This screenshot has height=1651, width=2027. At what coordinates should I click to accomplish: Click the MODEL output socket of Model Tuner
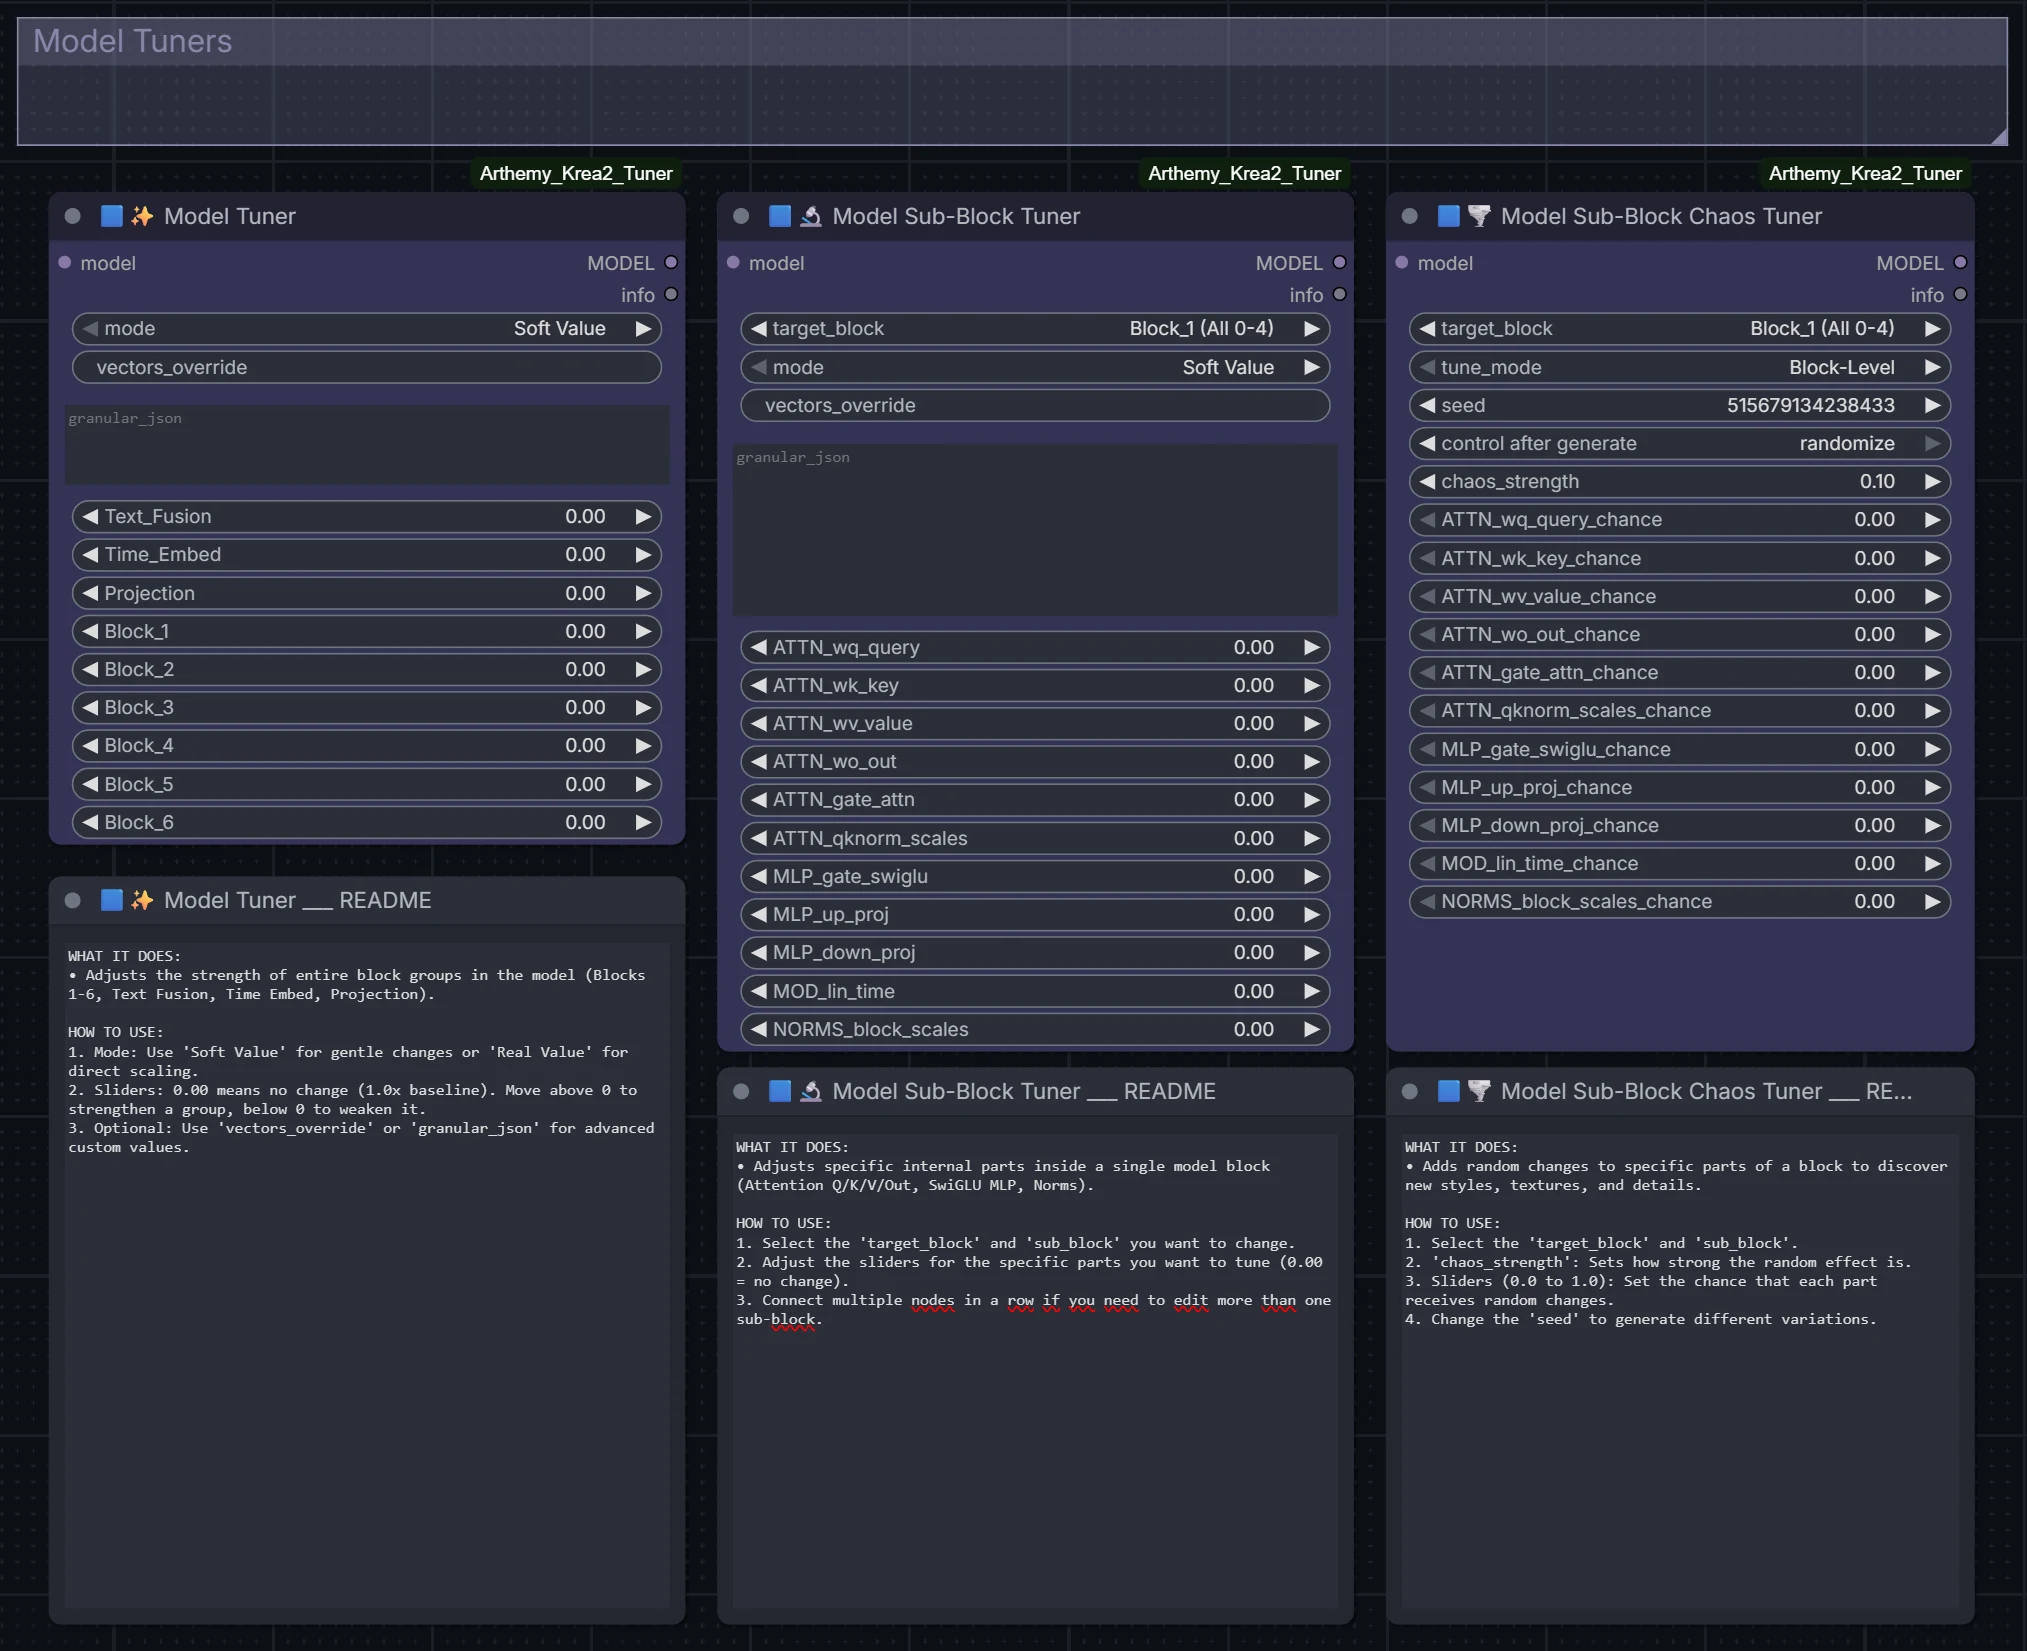tap(671, 262)
